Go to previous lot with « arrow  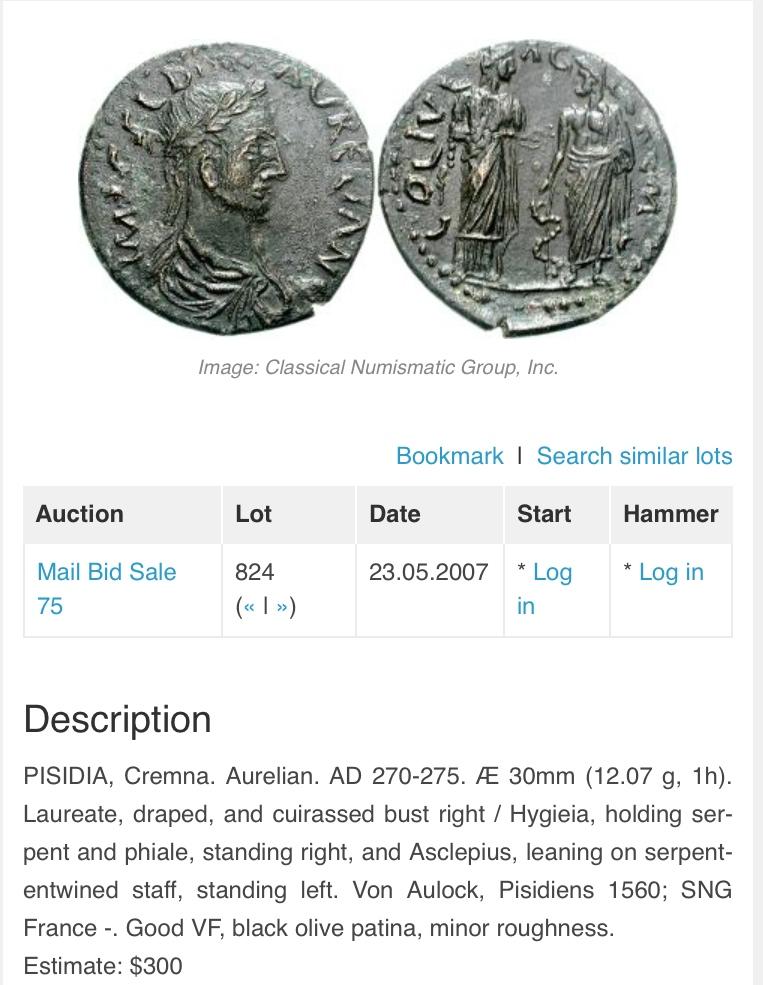(246, 607)
